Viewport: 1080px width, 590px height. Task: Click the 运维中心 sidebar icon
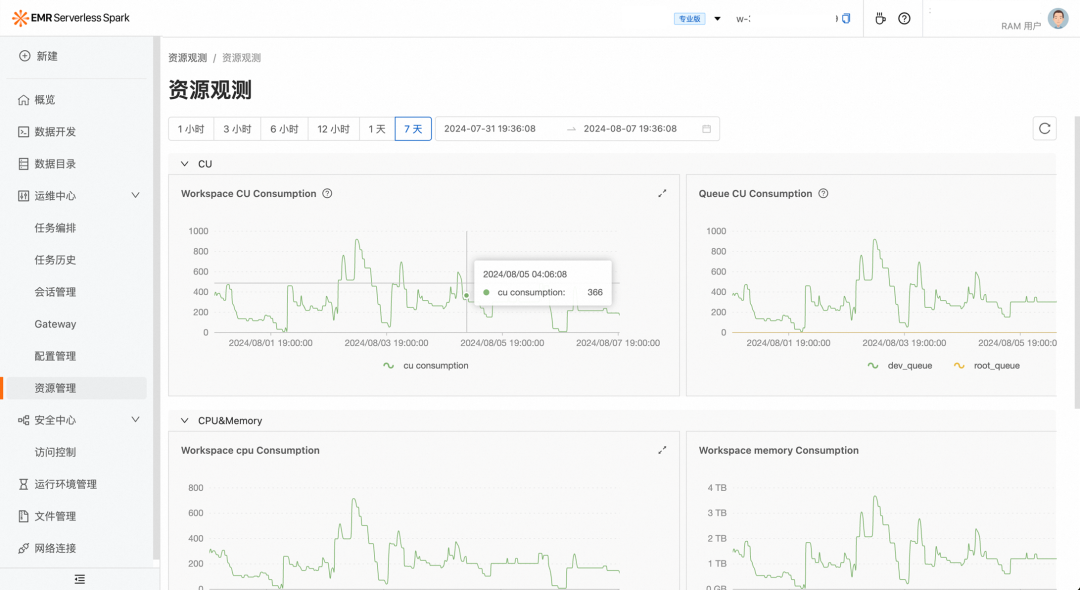(23, 196)
